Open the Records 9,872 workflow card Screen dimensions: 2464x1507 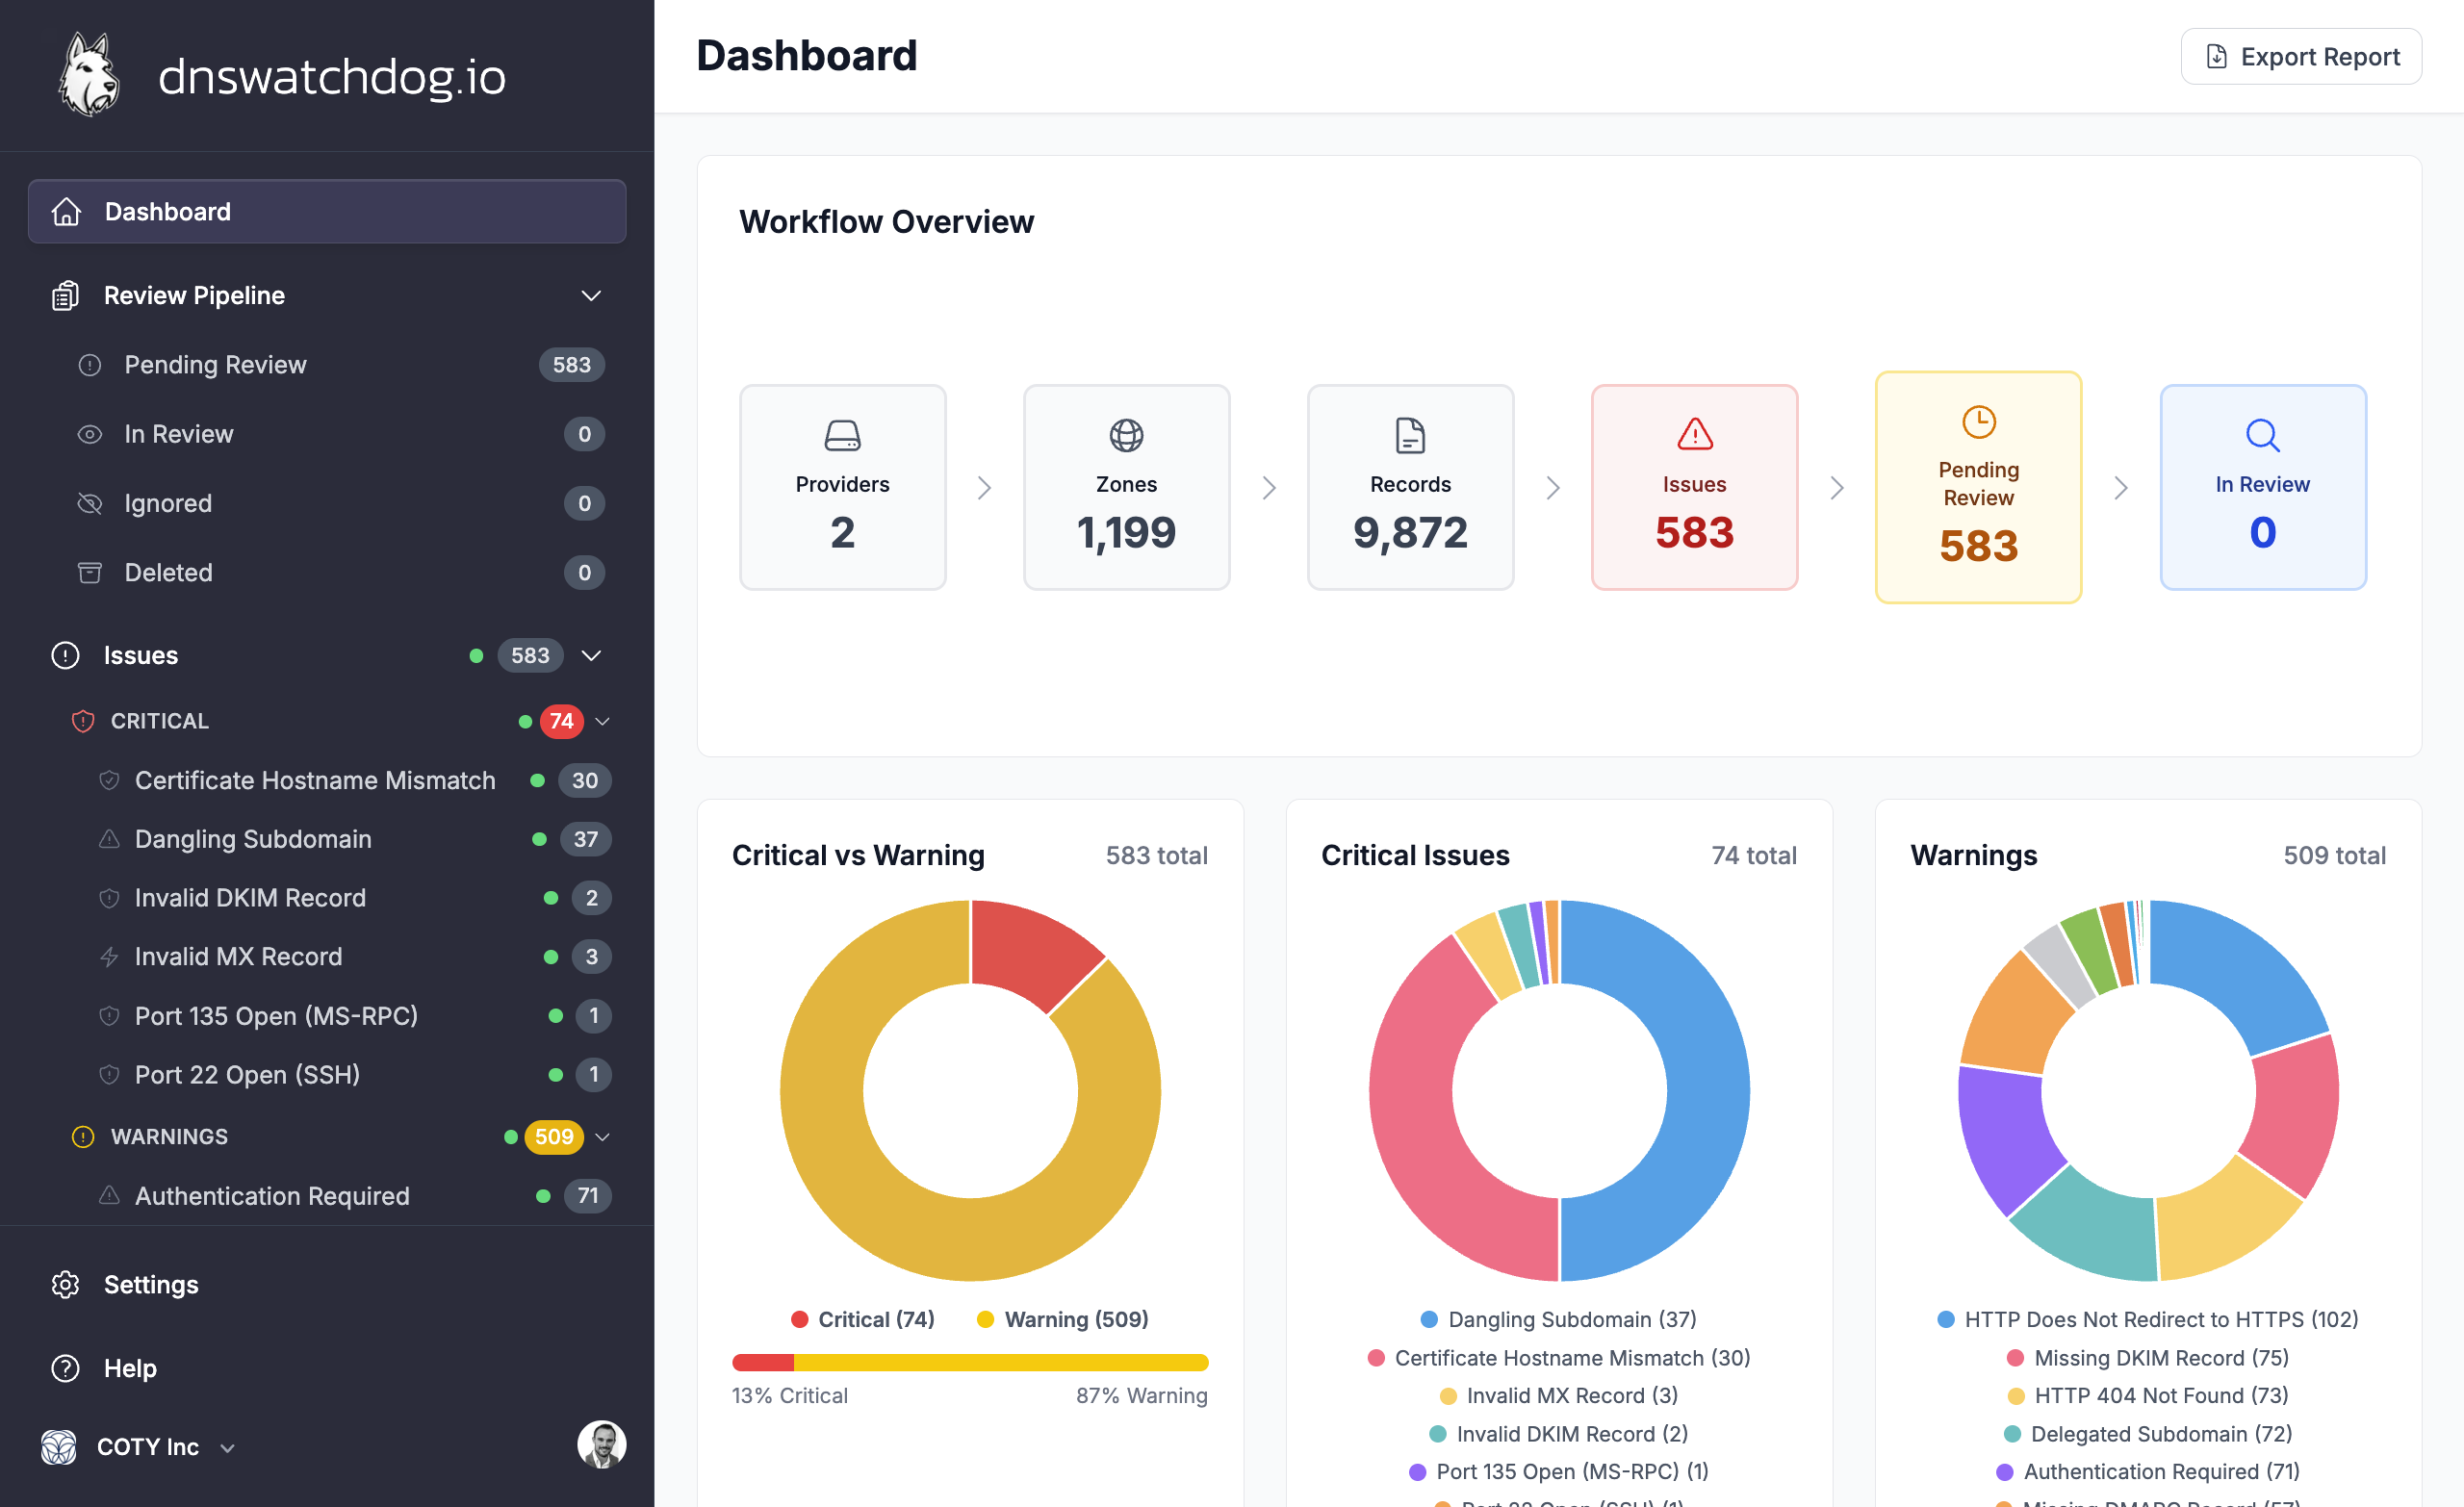pos(1411,488)
